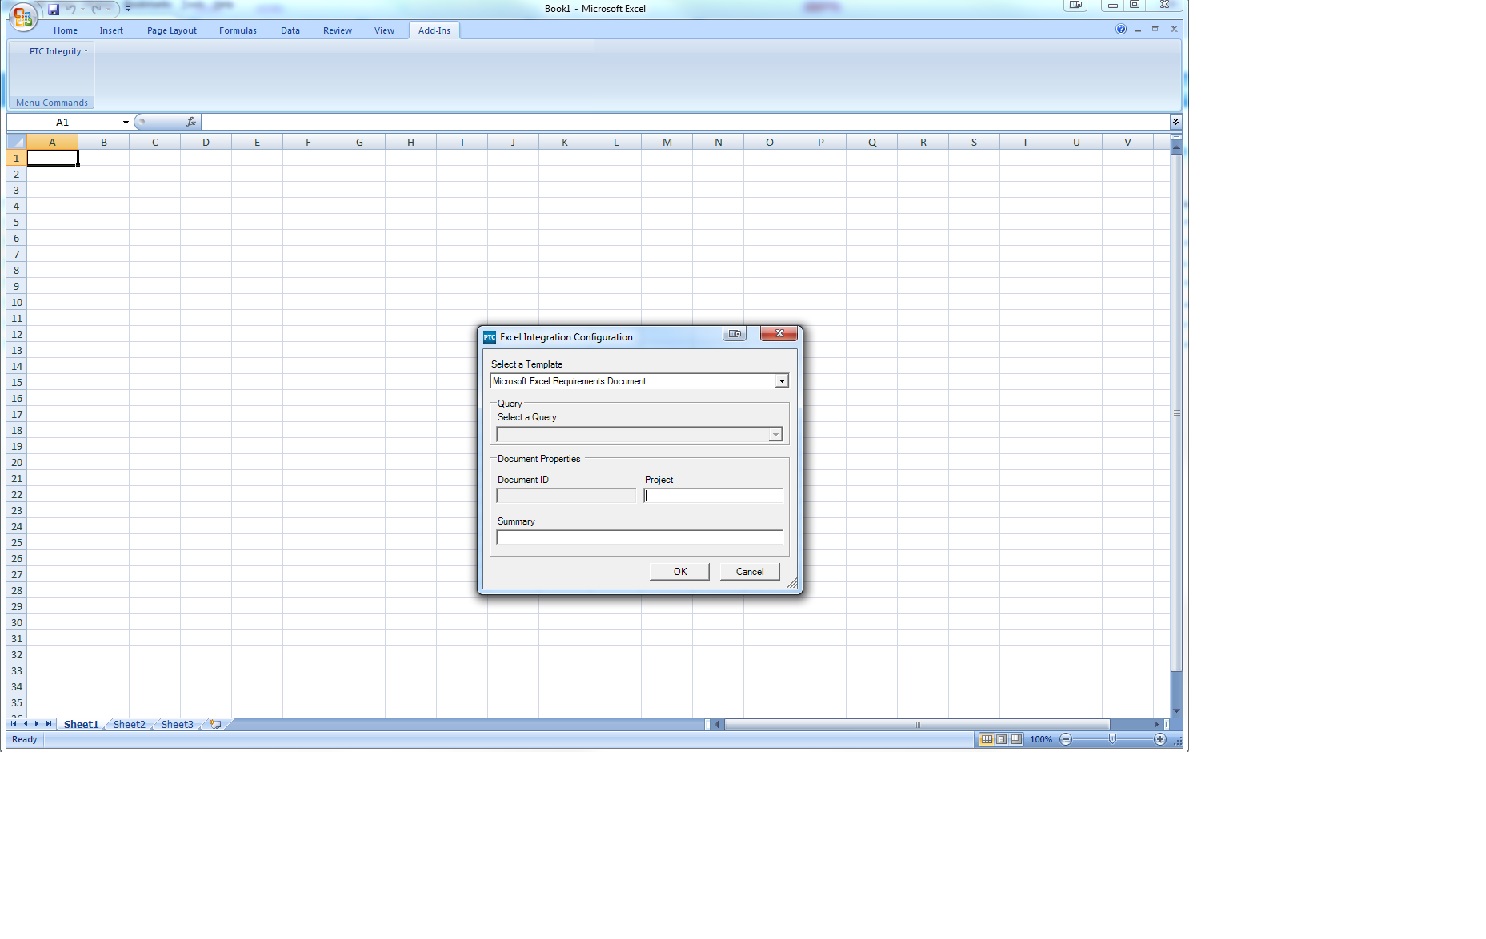The width and height of the screenshot is (1486, 939).
Task: Select column header K
Action: tap(564, 142)
